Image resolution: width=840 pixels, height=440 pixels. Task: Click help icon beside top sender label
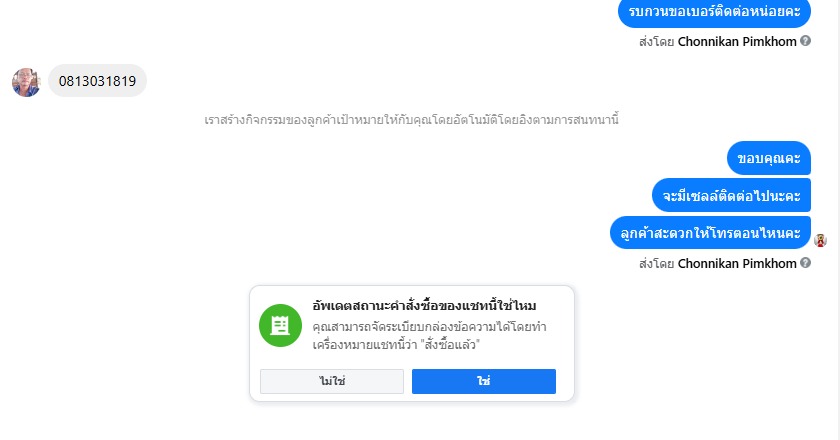tap(805, 43)
